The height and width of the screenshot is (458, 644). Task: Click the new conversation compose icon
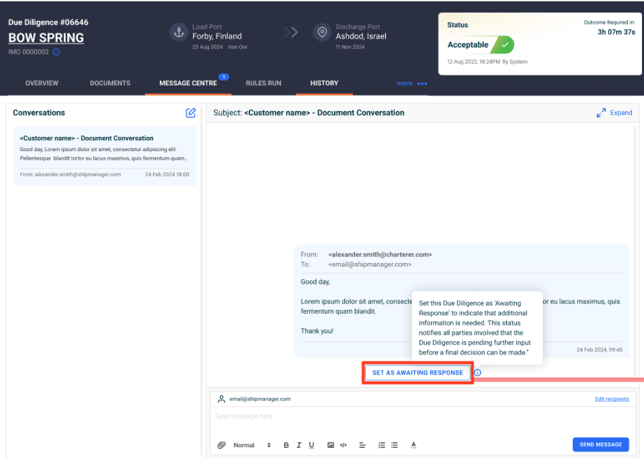(x=191, y=113)
